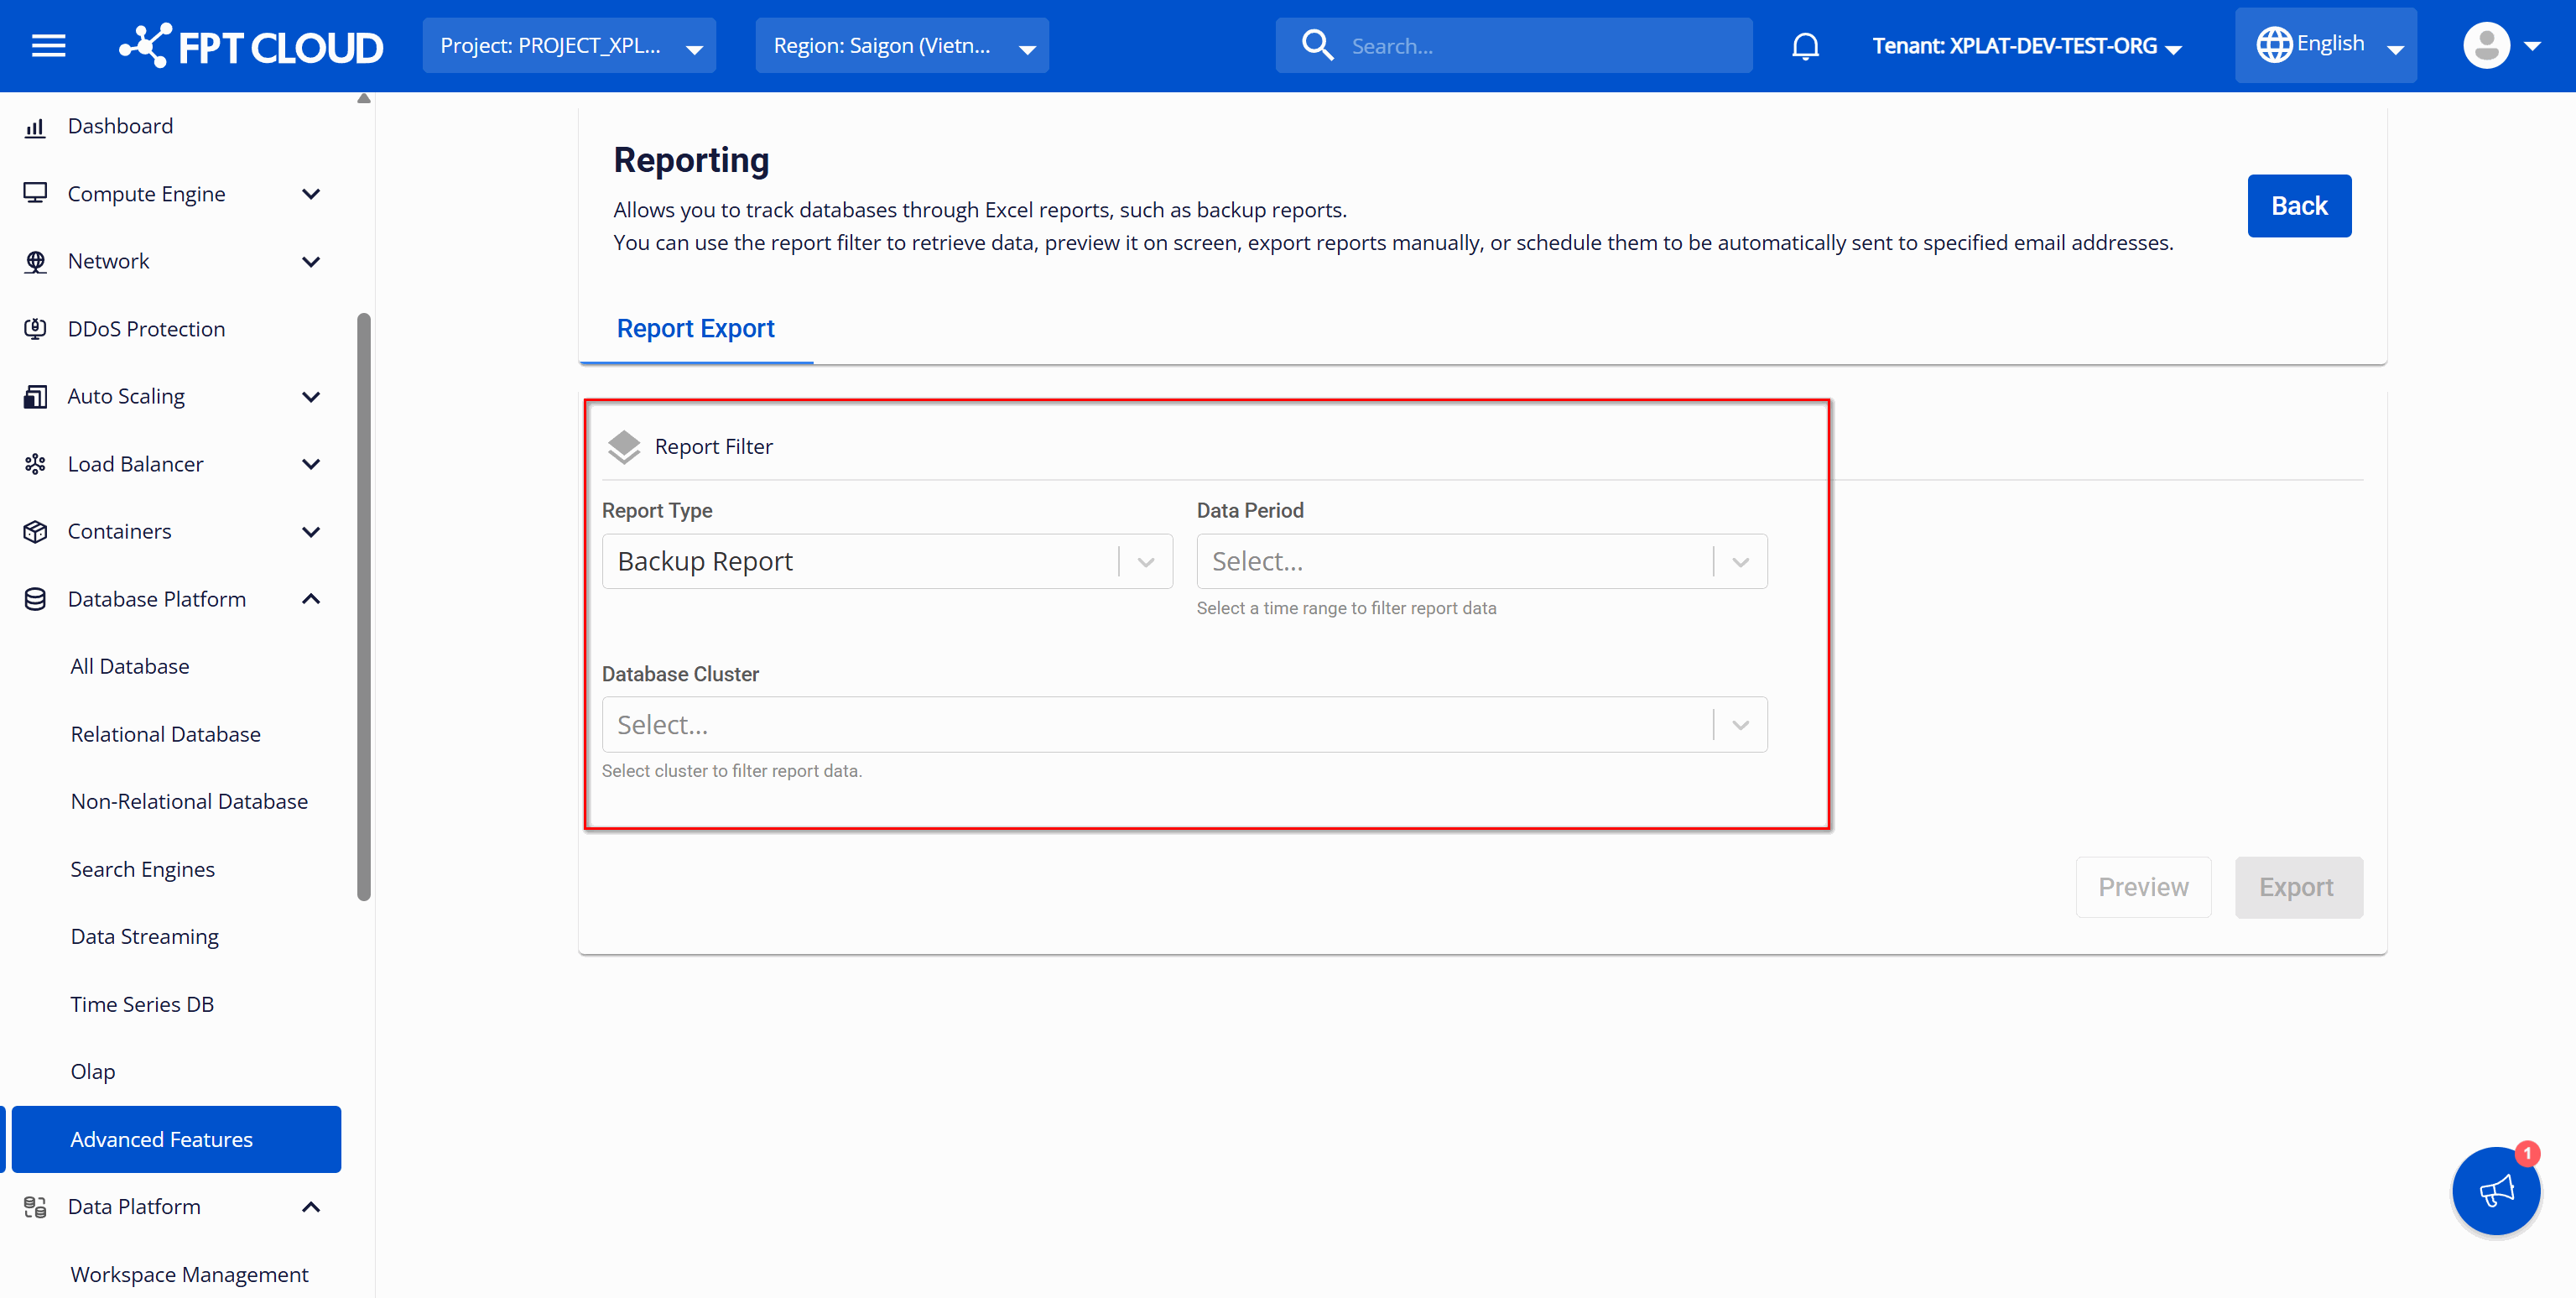
Task: Click the Load Balancer icon
Action: 35,464
